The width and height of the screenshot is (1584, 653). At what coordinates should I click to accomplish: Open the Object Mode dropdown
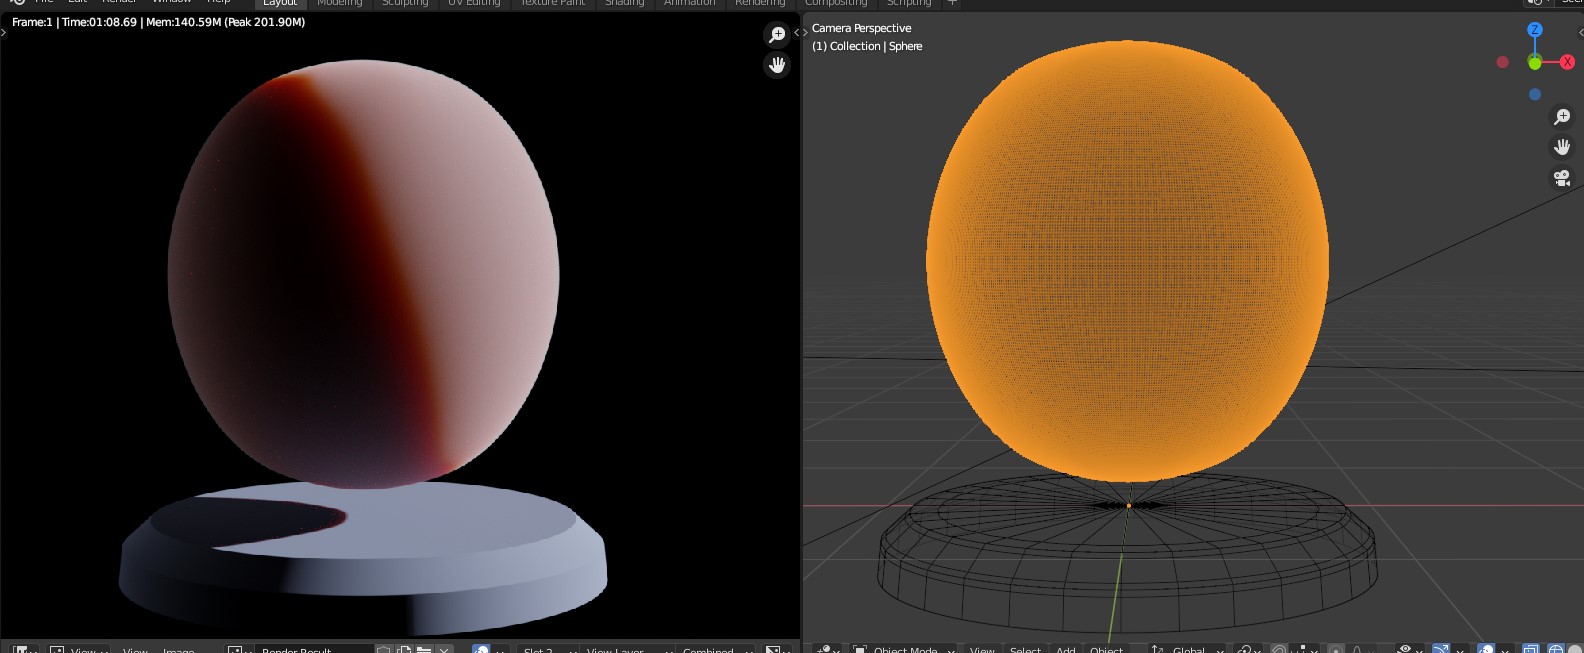pos(905,649)
